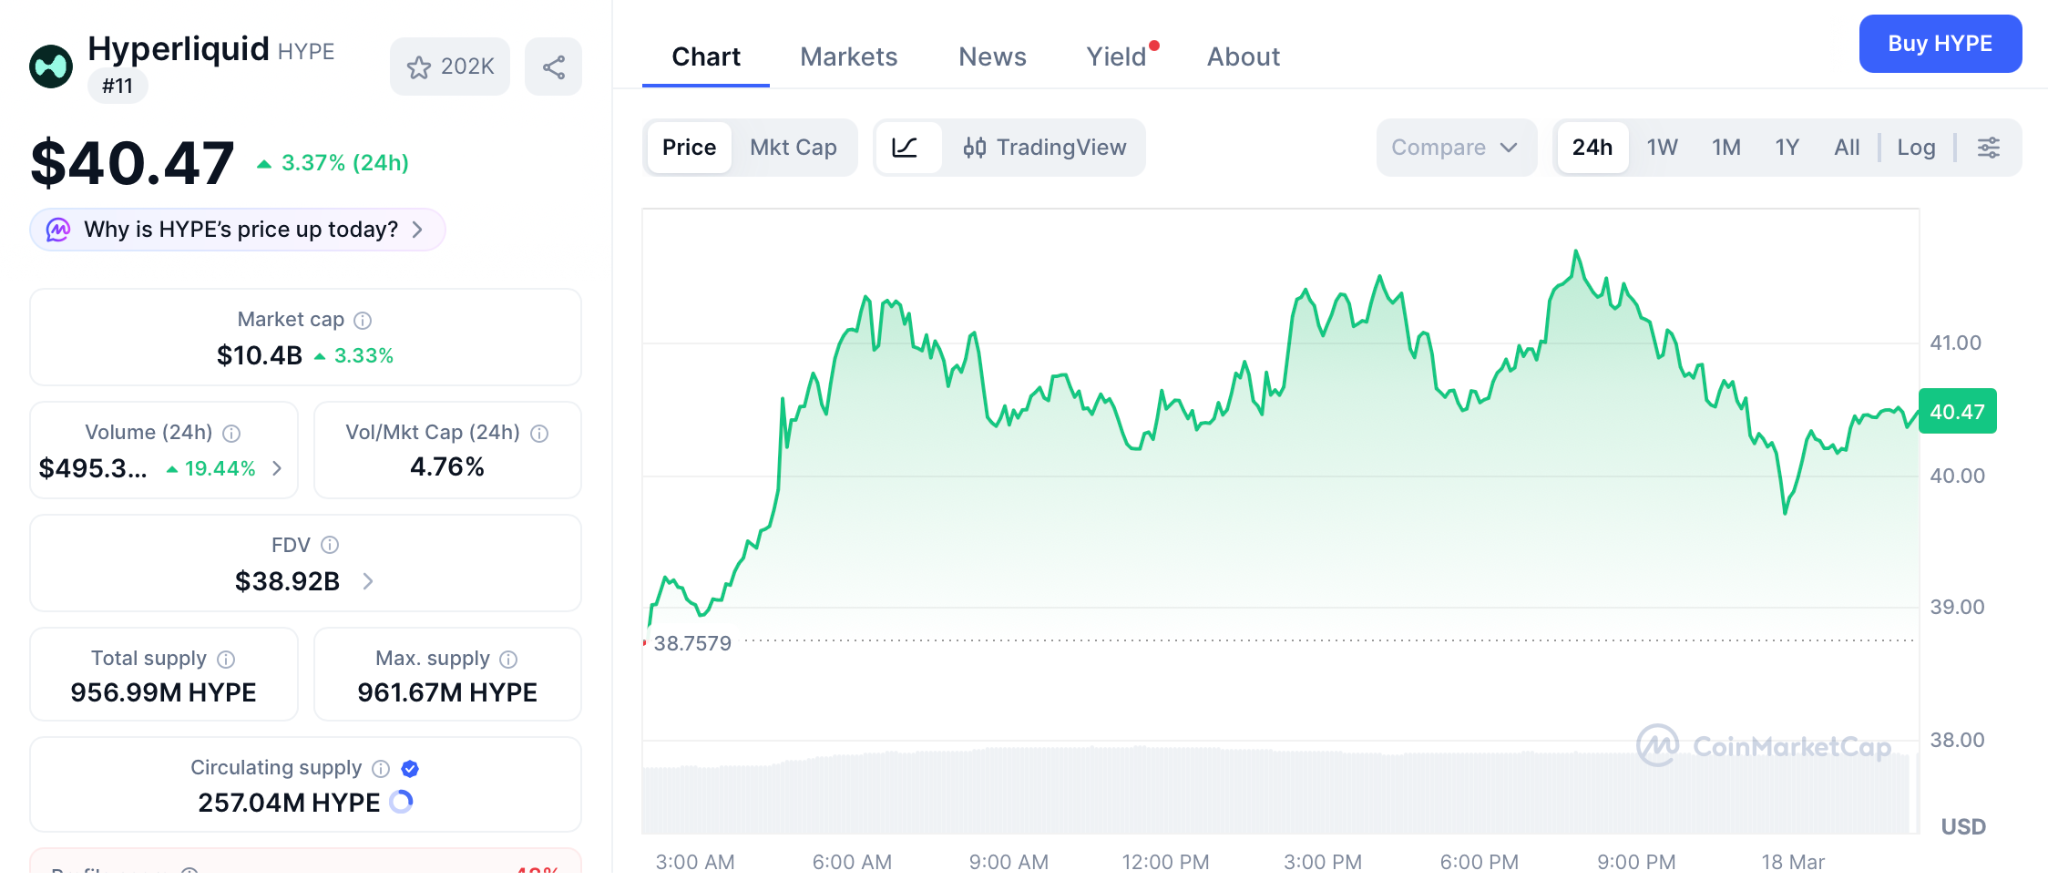Viewport: 2048px width, 873px height.
Task: Click the Max. supply info icon
Action: (x=509, y=659)
